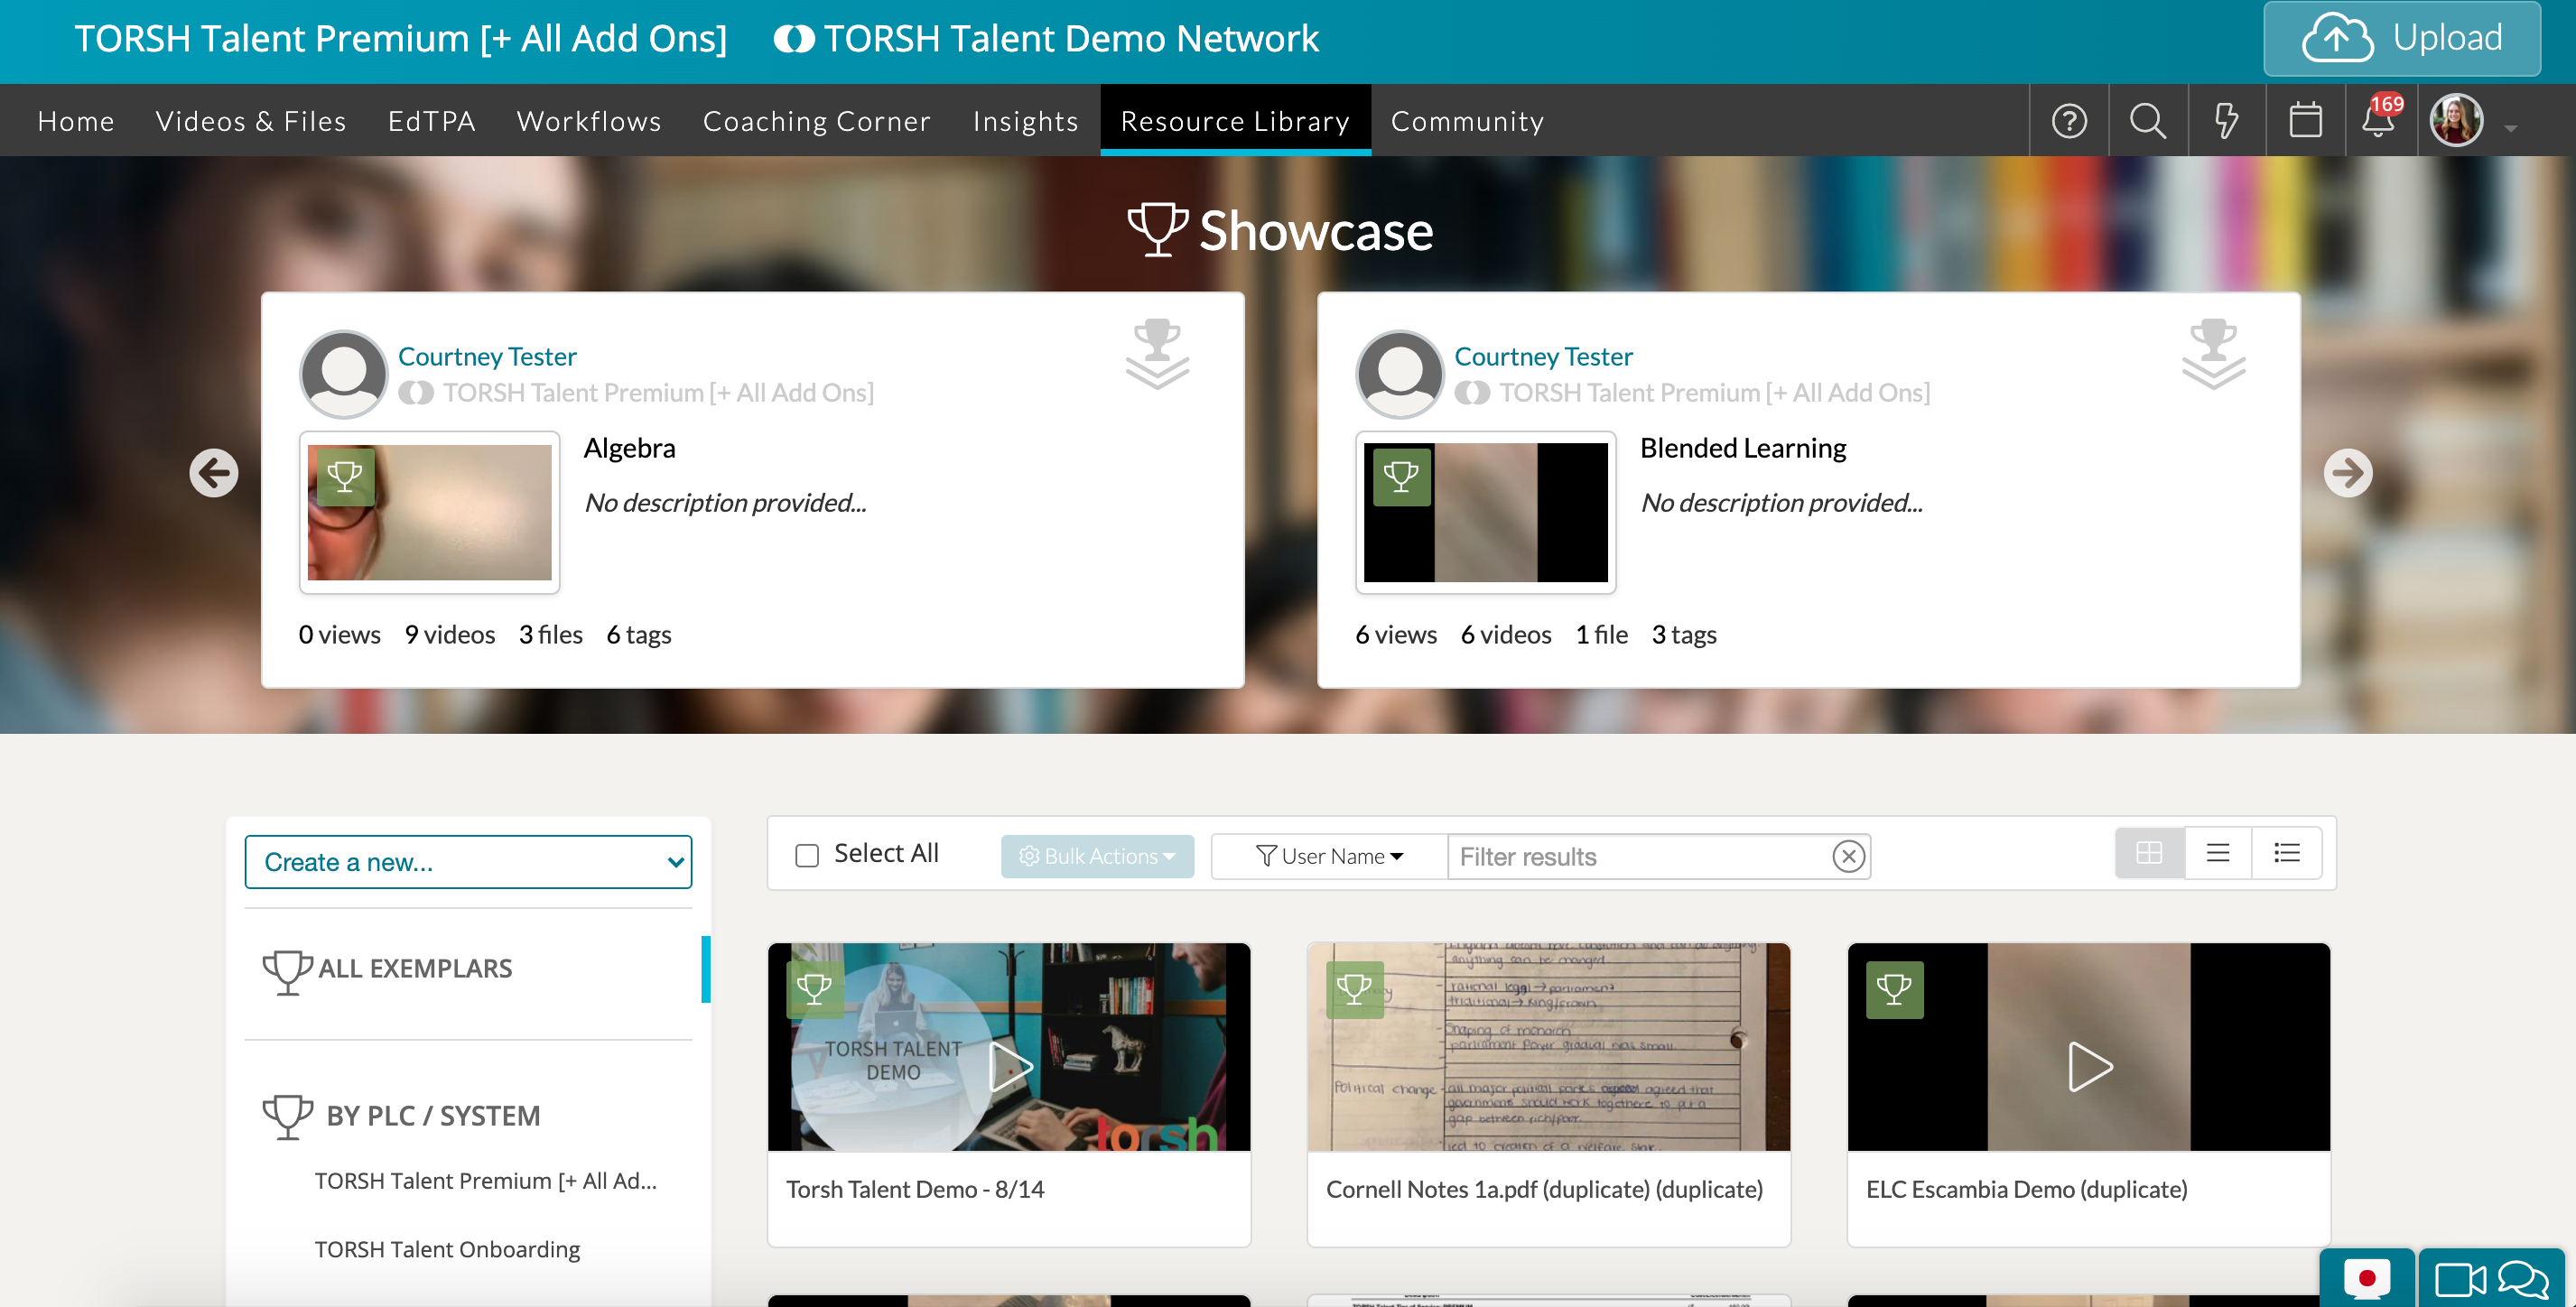Click the search magnifier icon
The height and width of the screenshot is (1307, 2576).
pyautogui.click(x=2147, y=121)
